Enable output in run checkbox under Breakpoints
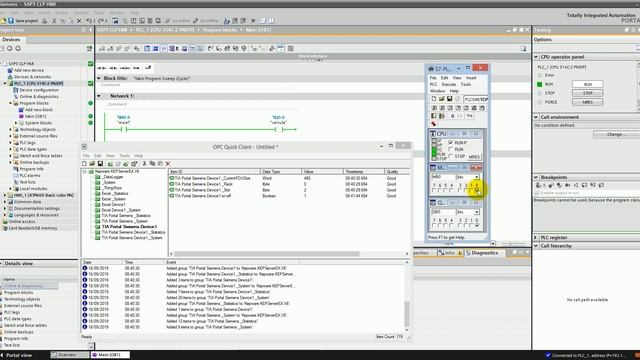The image size is (640, 360). [x=537, y=193]
